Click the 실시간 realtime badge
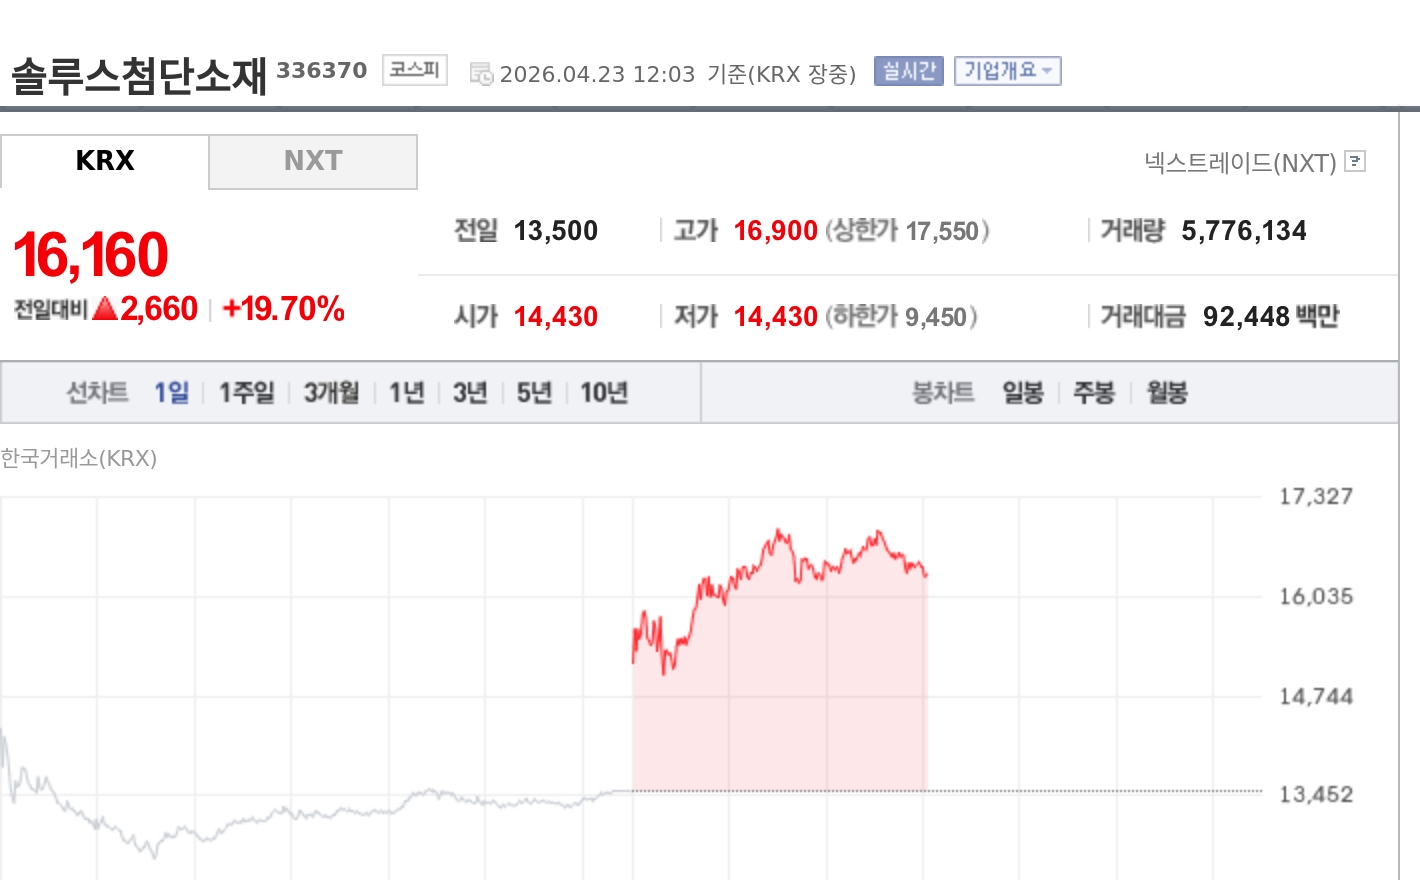The height and width of the screenshot is (880, 1420). 908,71
